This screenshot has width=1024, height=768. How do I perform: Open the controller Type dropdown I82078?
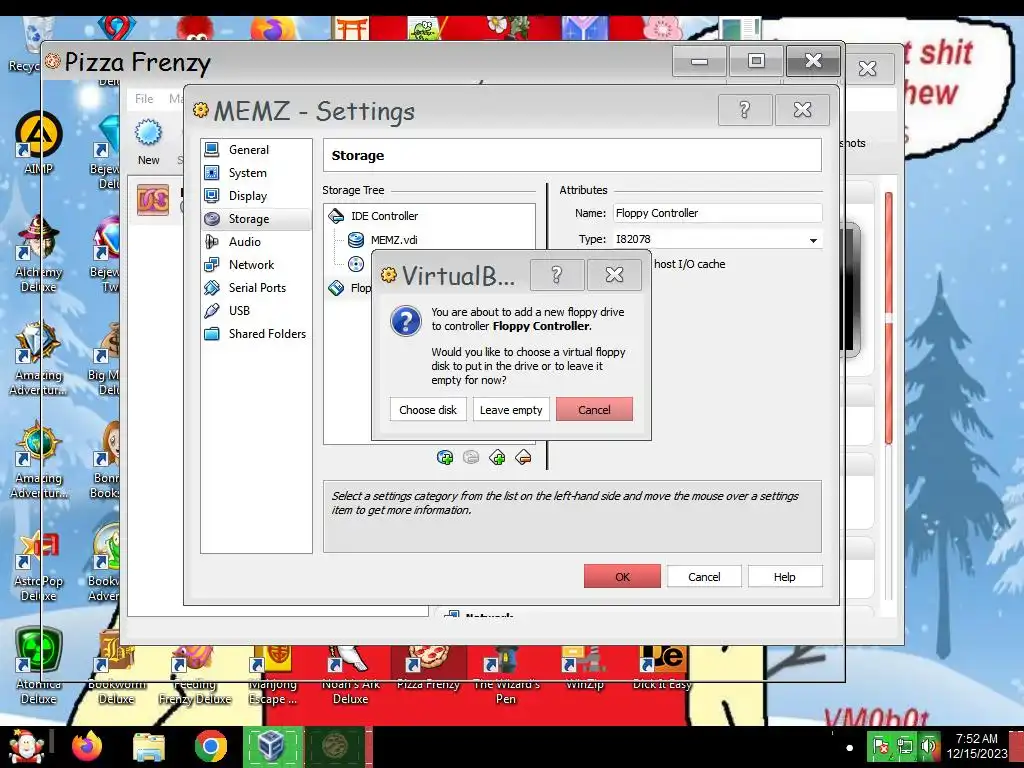[x=717, y=240]
